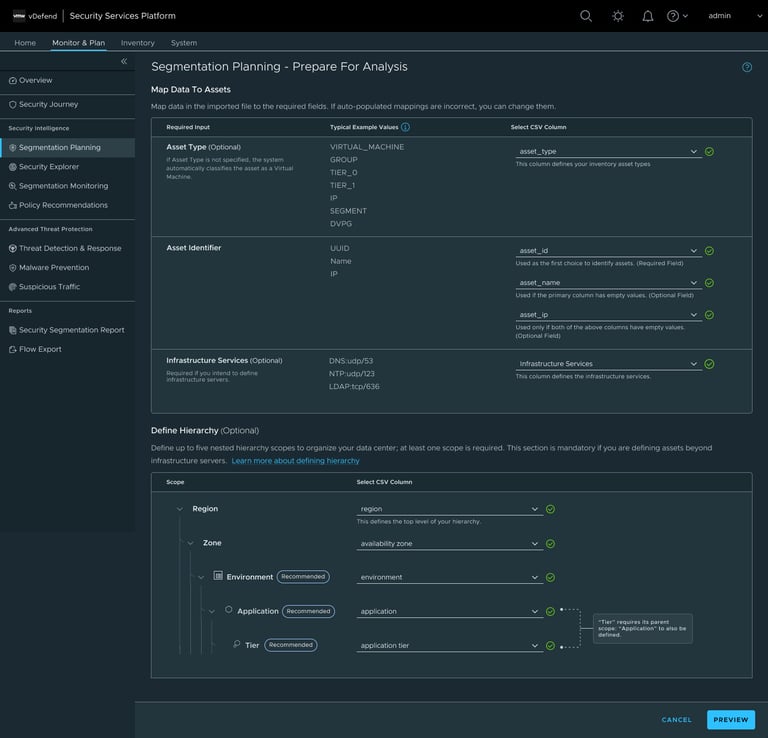Click the Preview button

(x=730, y=719)
